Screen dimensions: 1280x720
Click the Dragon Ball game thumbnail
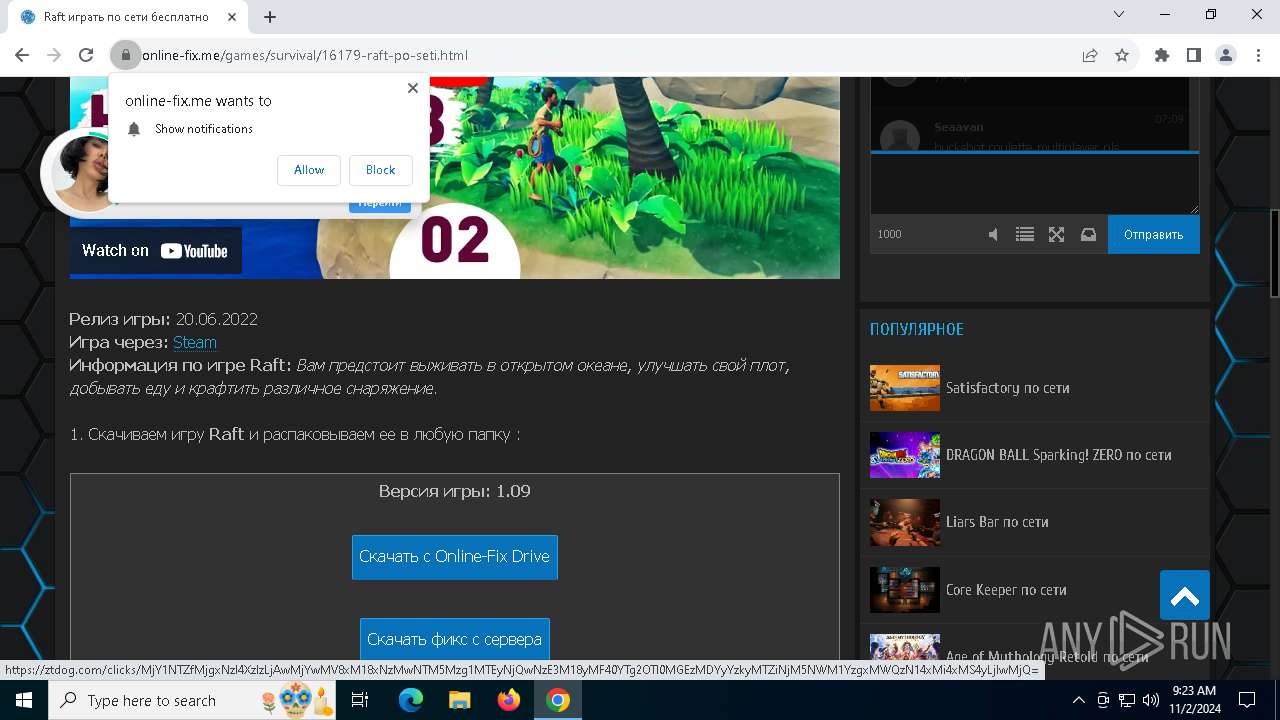tap(905, 455)
